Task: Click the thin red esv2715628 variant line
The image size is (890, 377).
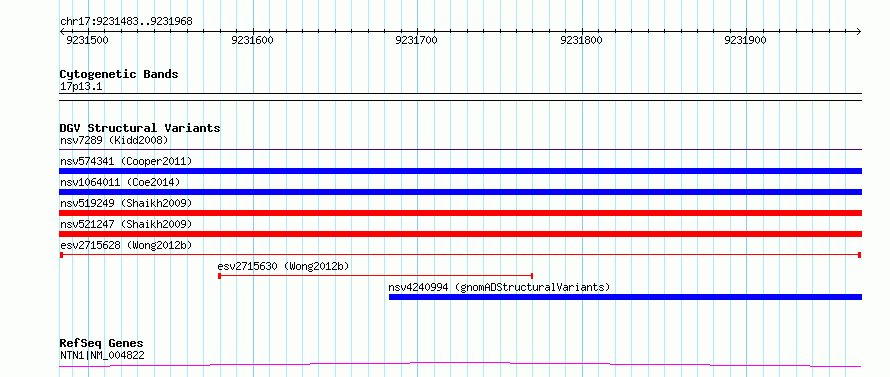Action: (x=460, y=255)
